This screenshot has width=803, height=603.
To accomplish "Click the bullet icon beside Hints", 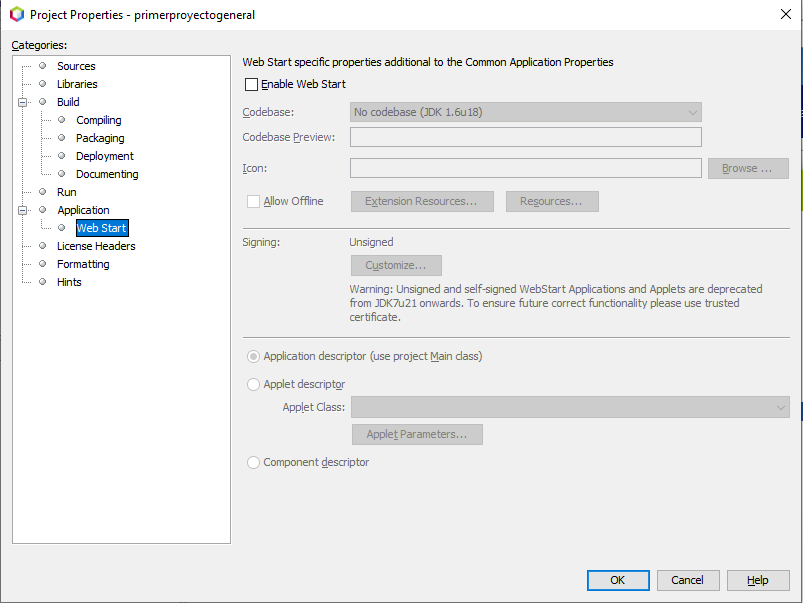I will point(43,282).
